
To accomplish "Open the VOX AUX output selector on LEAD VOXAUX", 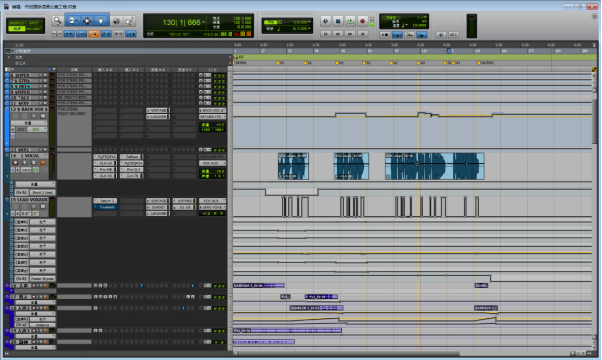I will click(212, 201).
